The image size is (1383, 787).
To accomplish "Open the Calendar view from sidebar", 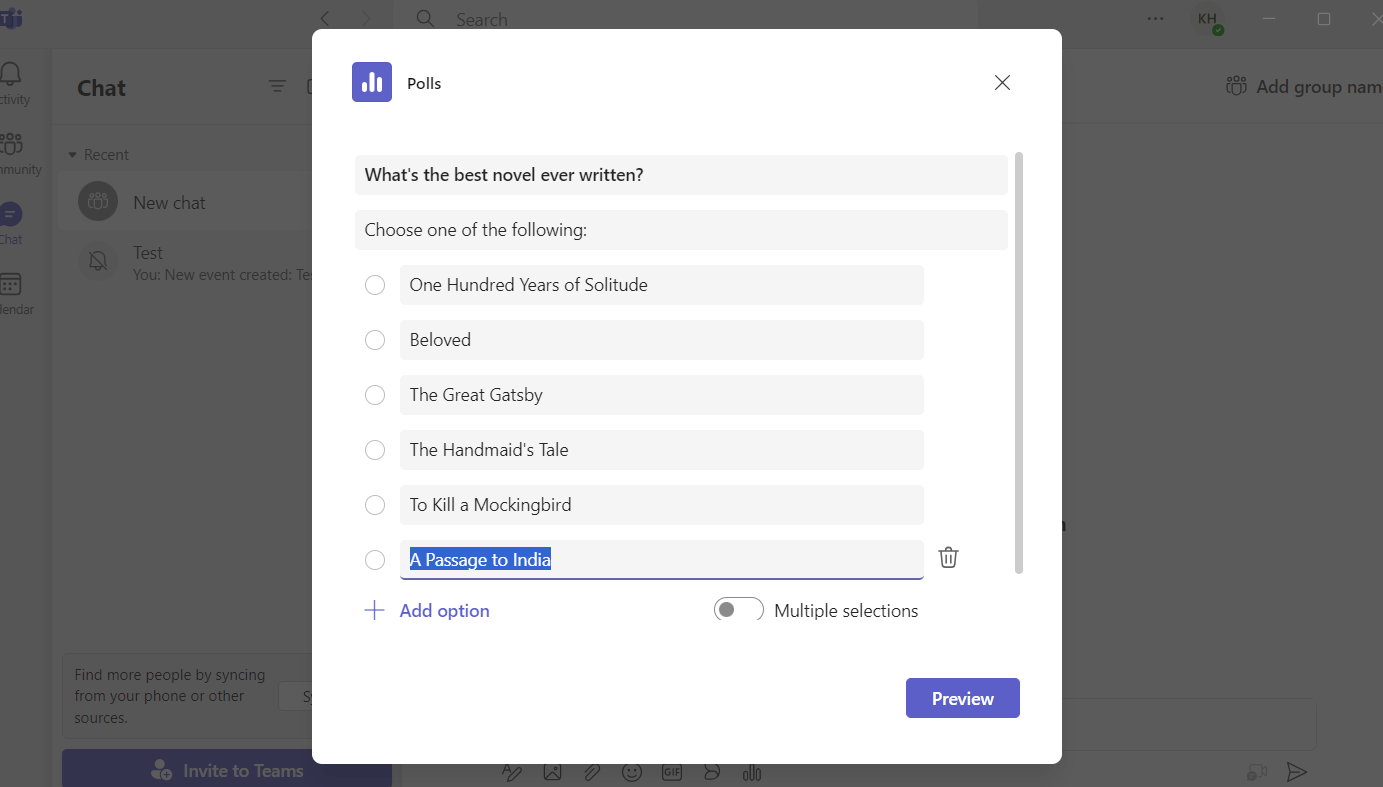I will click(x=11, y=286).
